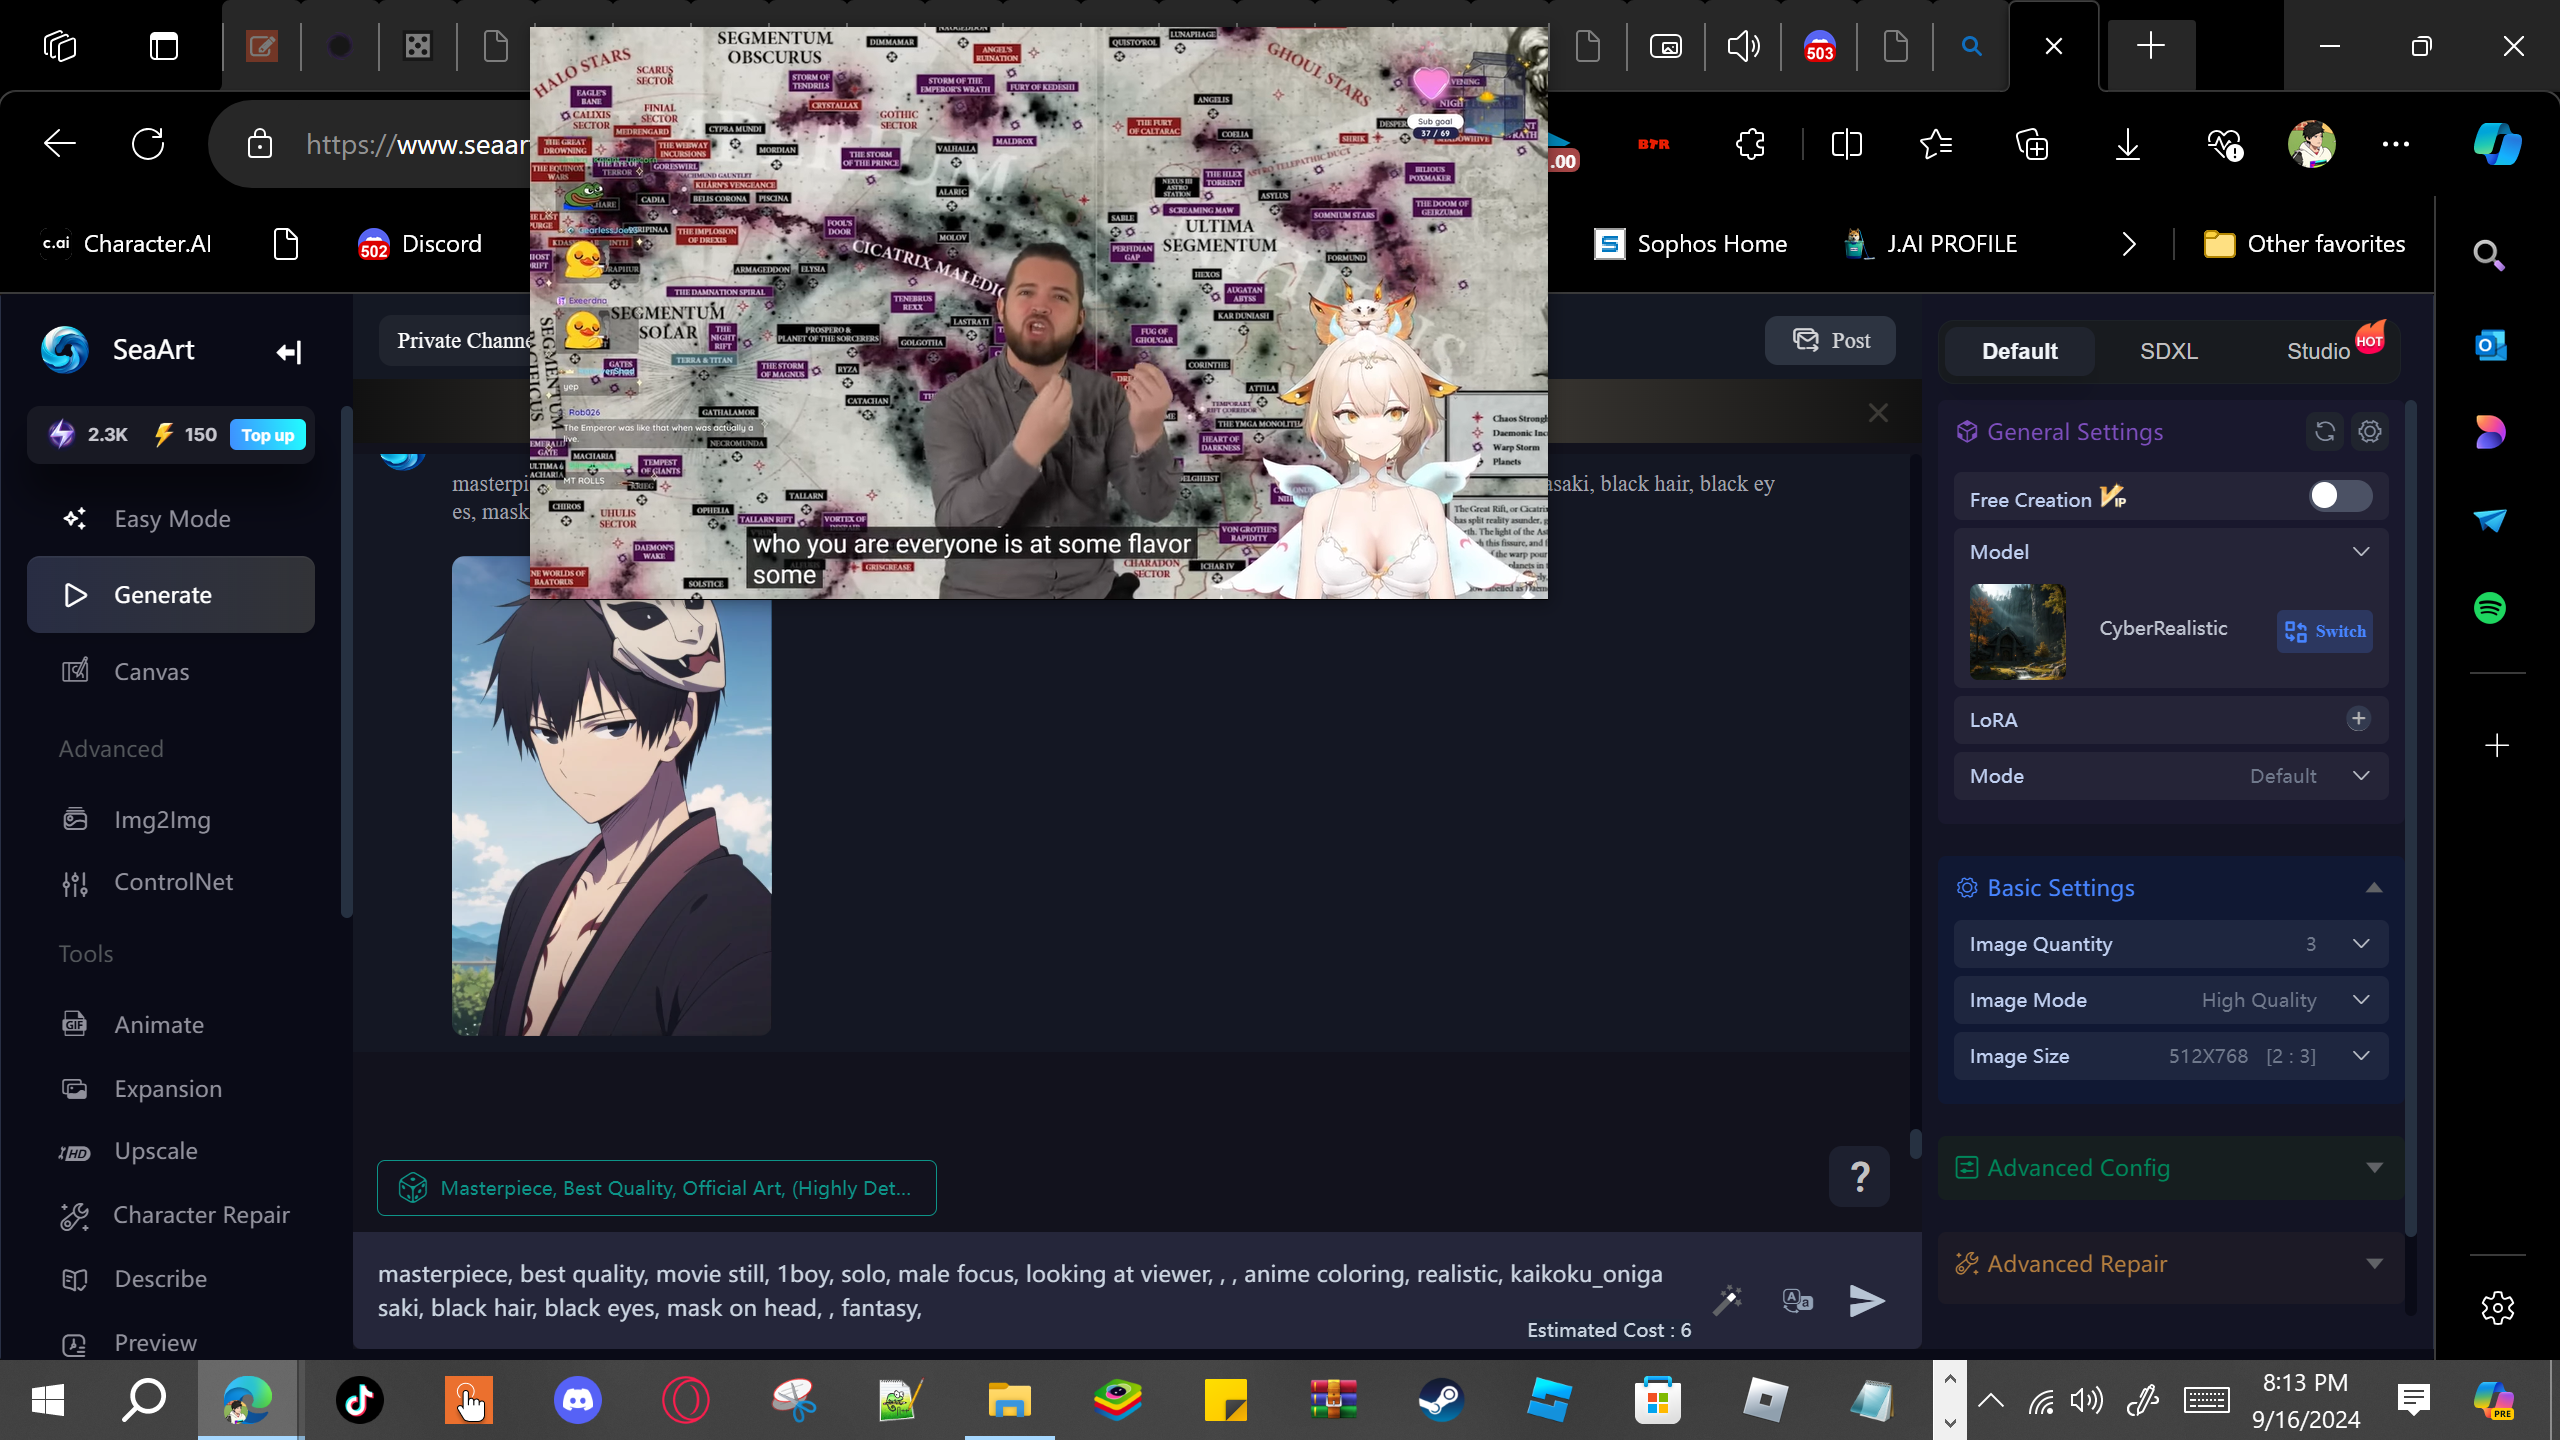Switch to the Default tab

pyautogui.click(x=2019, y=351)
